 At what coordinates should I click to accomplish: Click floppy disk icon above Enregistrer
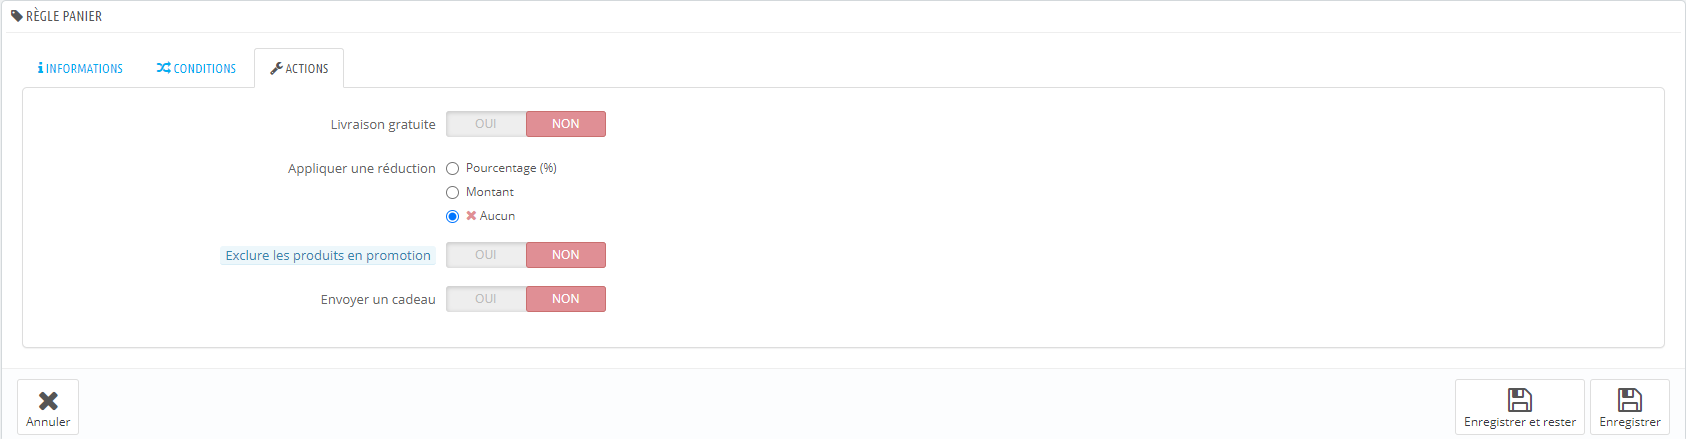coord(1630,400)
